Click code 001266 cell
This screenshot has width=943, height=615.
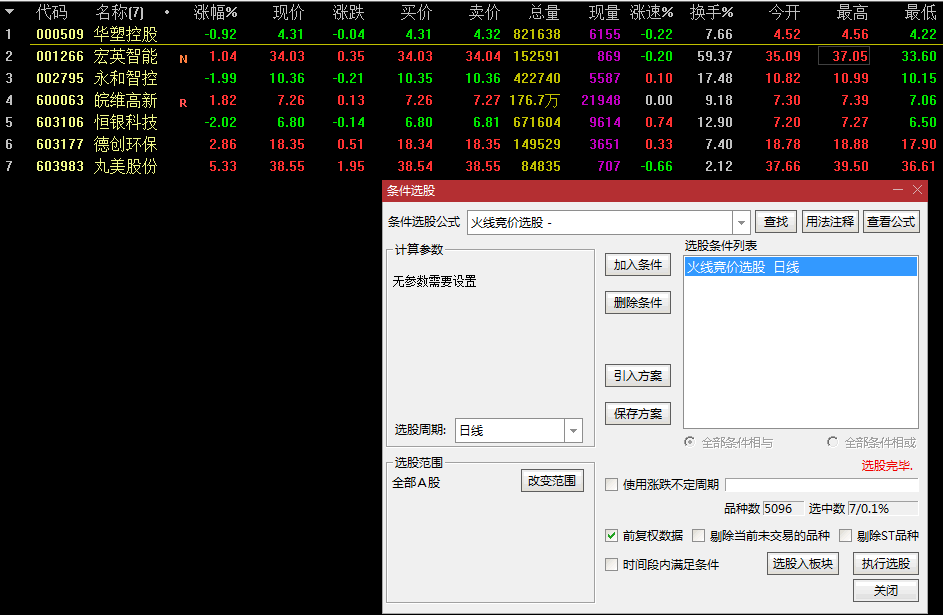(x=60, y=57)
